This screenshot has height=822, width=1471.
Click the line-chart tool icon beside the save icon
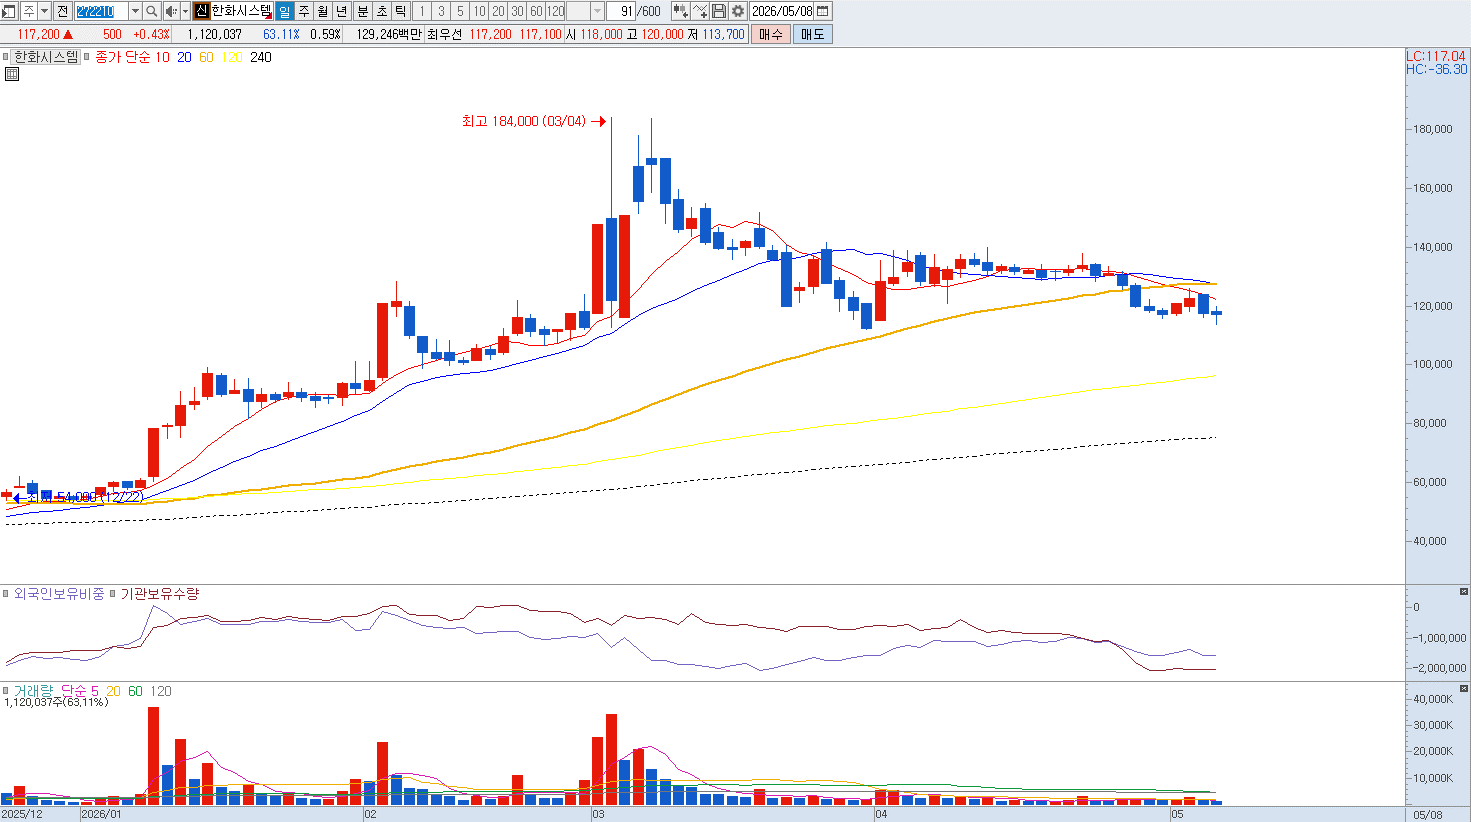pyautogui.click(x=700, y=11)
